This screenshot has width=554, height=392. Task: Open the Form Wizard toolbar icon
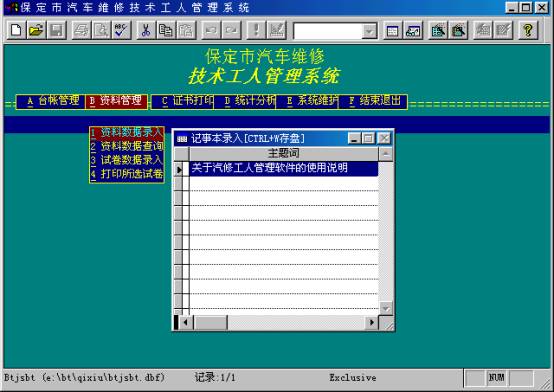[x=438, y=30]
